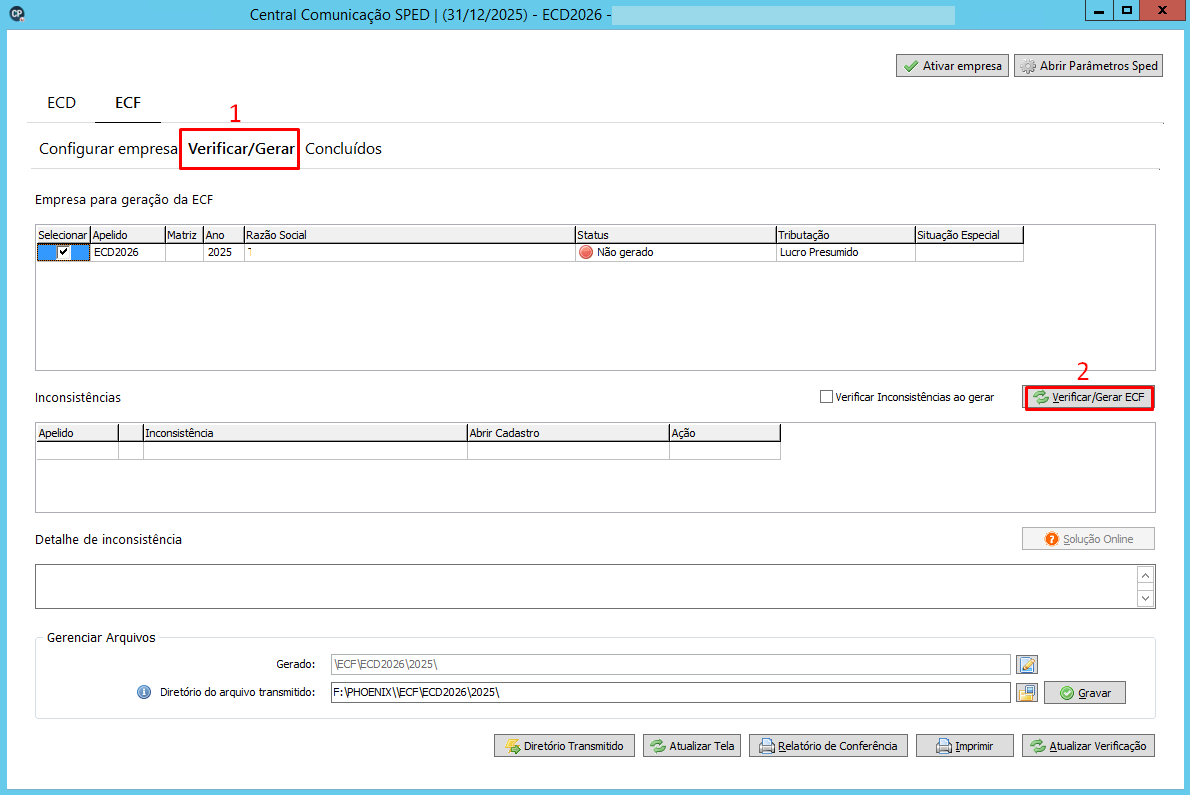
Task: Click the Ano column header
Action: click(223, 235)
